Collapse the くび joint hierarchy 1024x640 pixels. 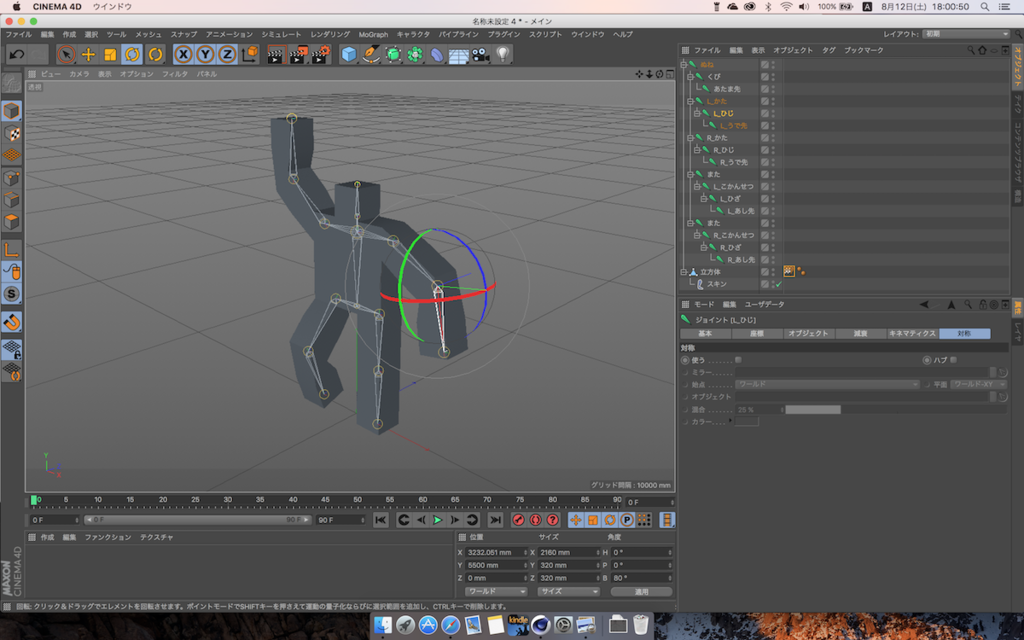coord(690,76)
